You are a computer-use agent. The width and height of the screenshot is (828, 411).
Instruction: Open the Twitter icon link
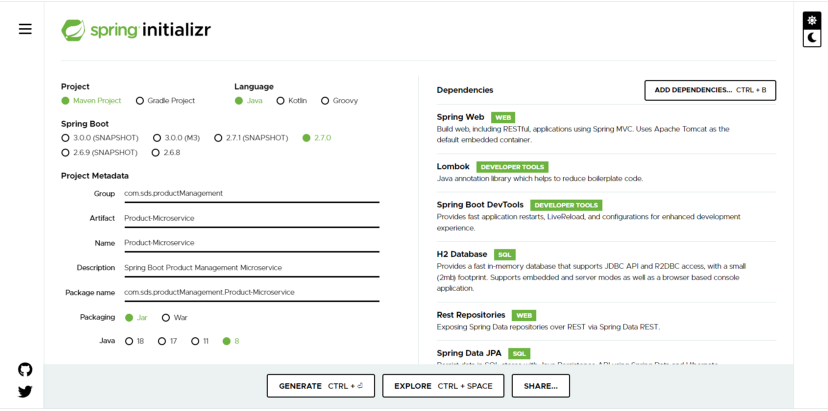[x=25, y=391]
